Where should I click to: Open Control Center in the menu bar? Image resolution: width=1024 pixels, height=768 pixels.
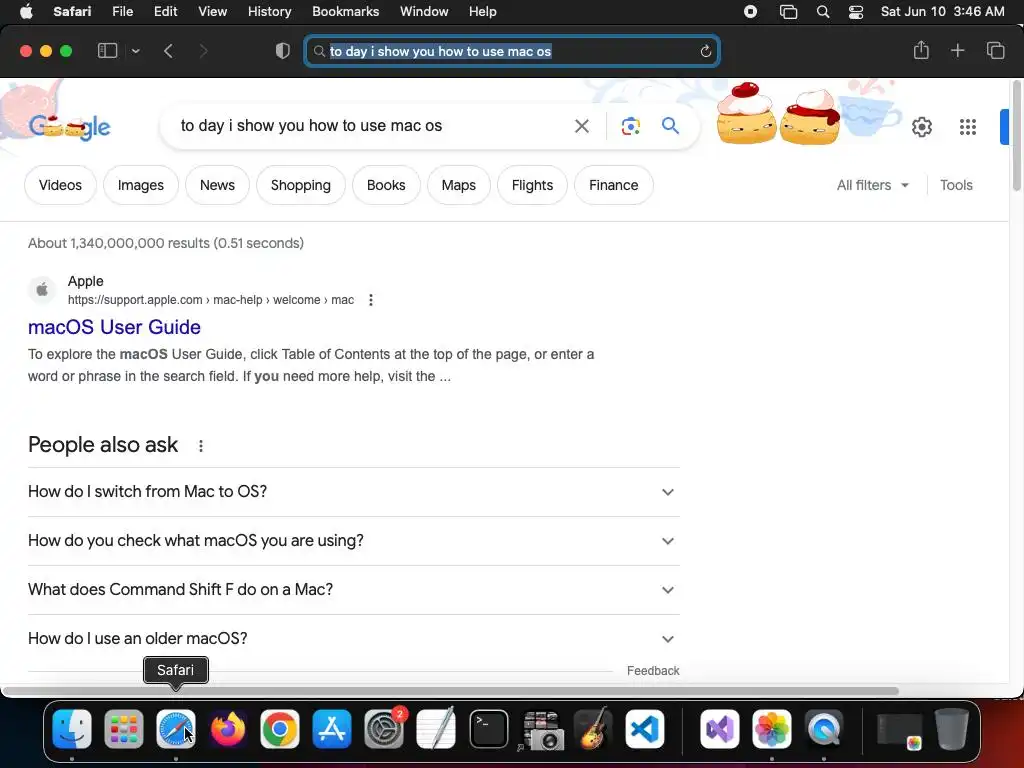856,12
